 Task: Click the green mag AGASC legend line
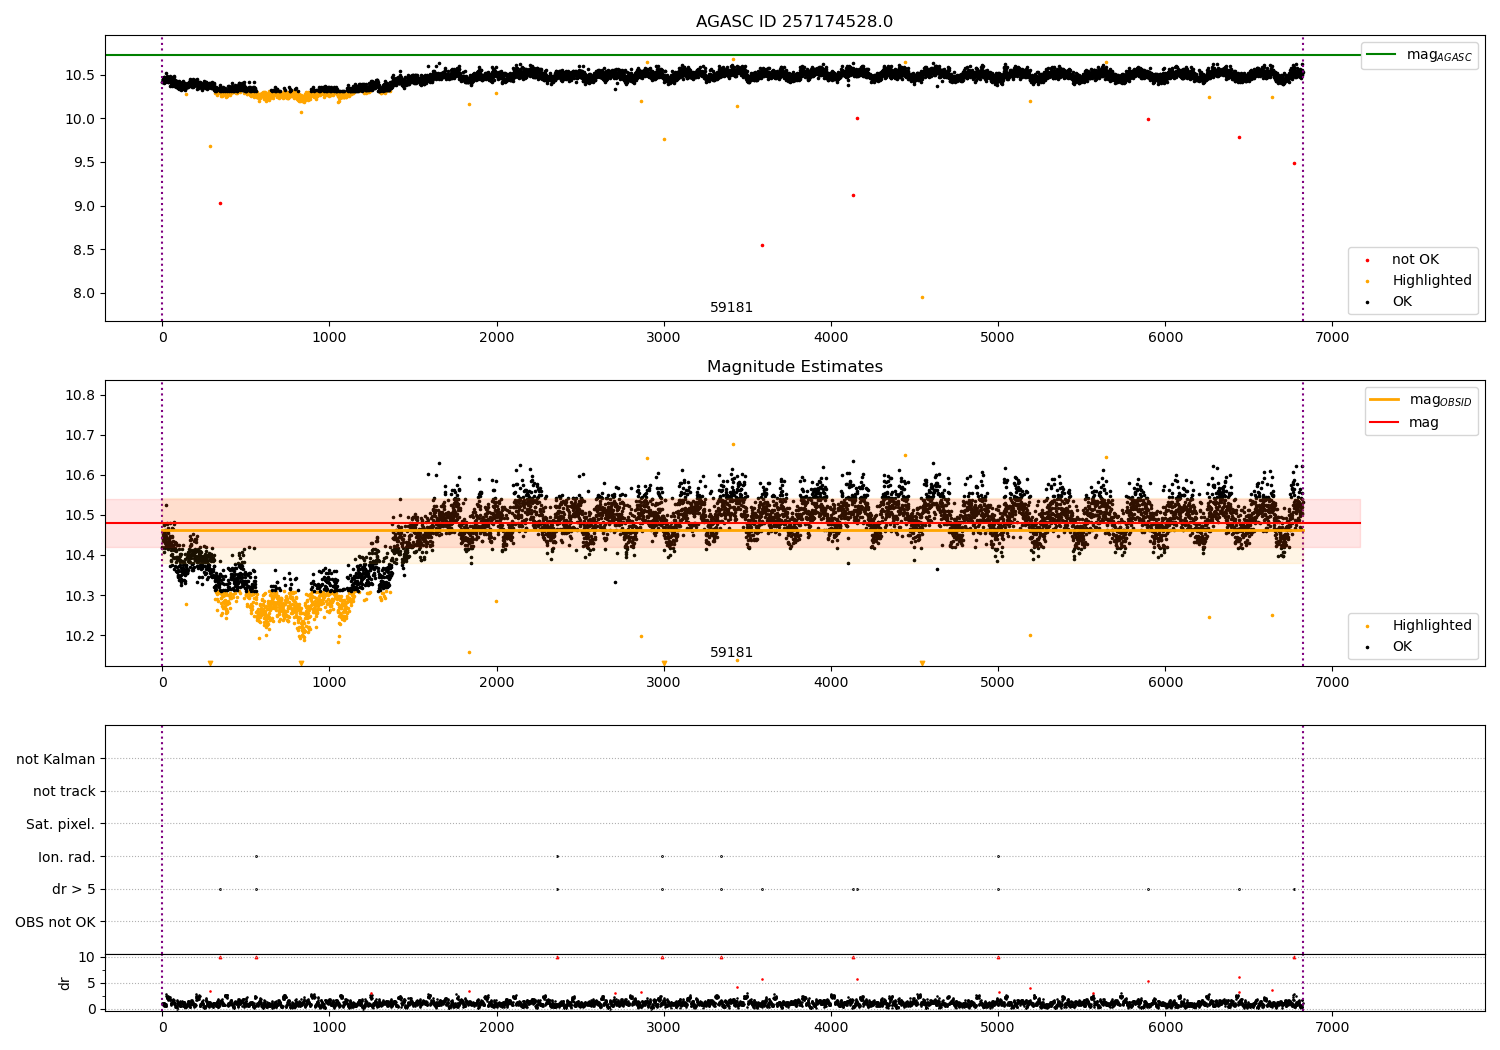click(x=1382, y=55)
